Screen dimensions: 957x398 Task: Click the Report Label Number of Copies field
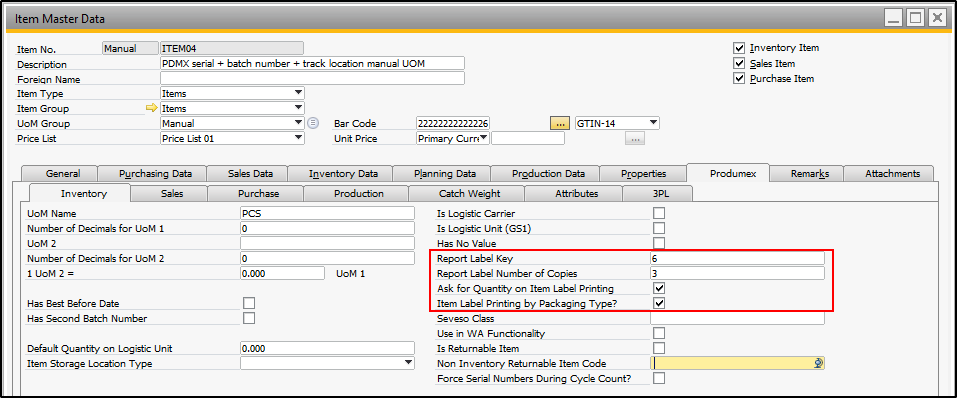tap(737, 273)
